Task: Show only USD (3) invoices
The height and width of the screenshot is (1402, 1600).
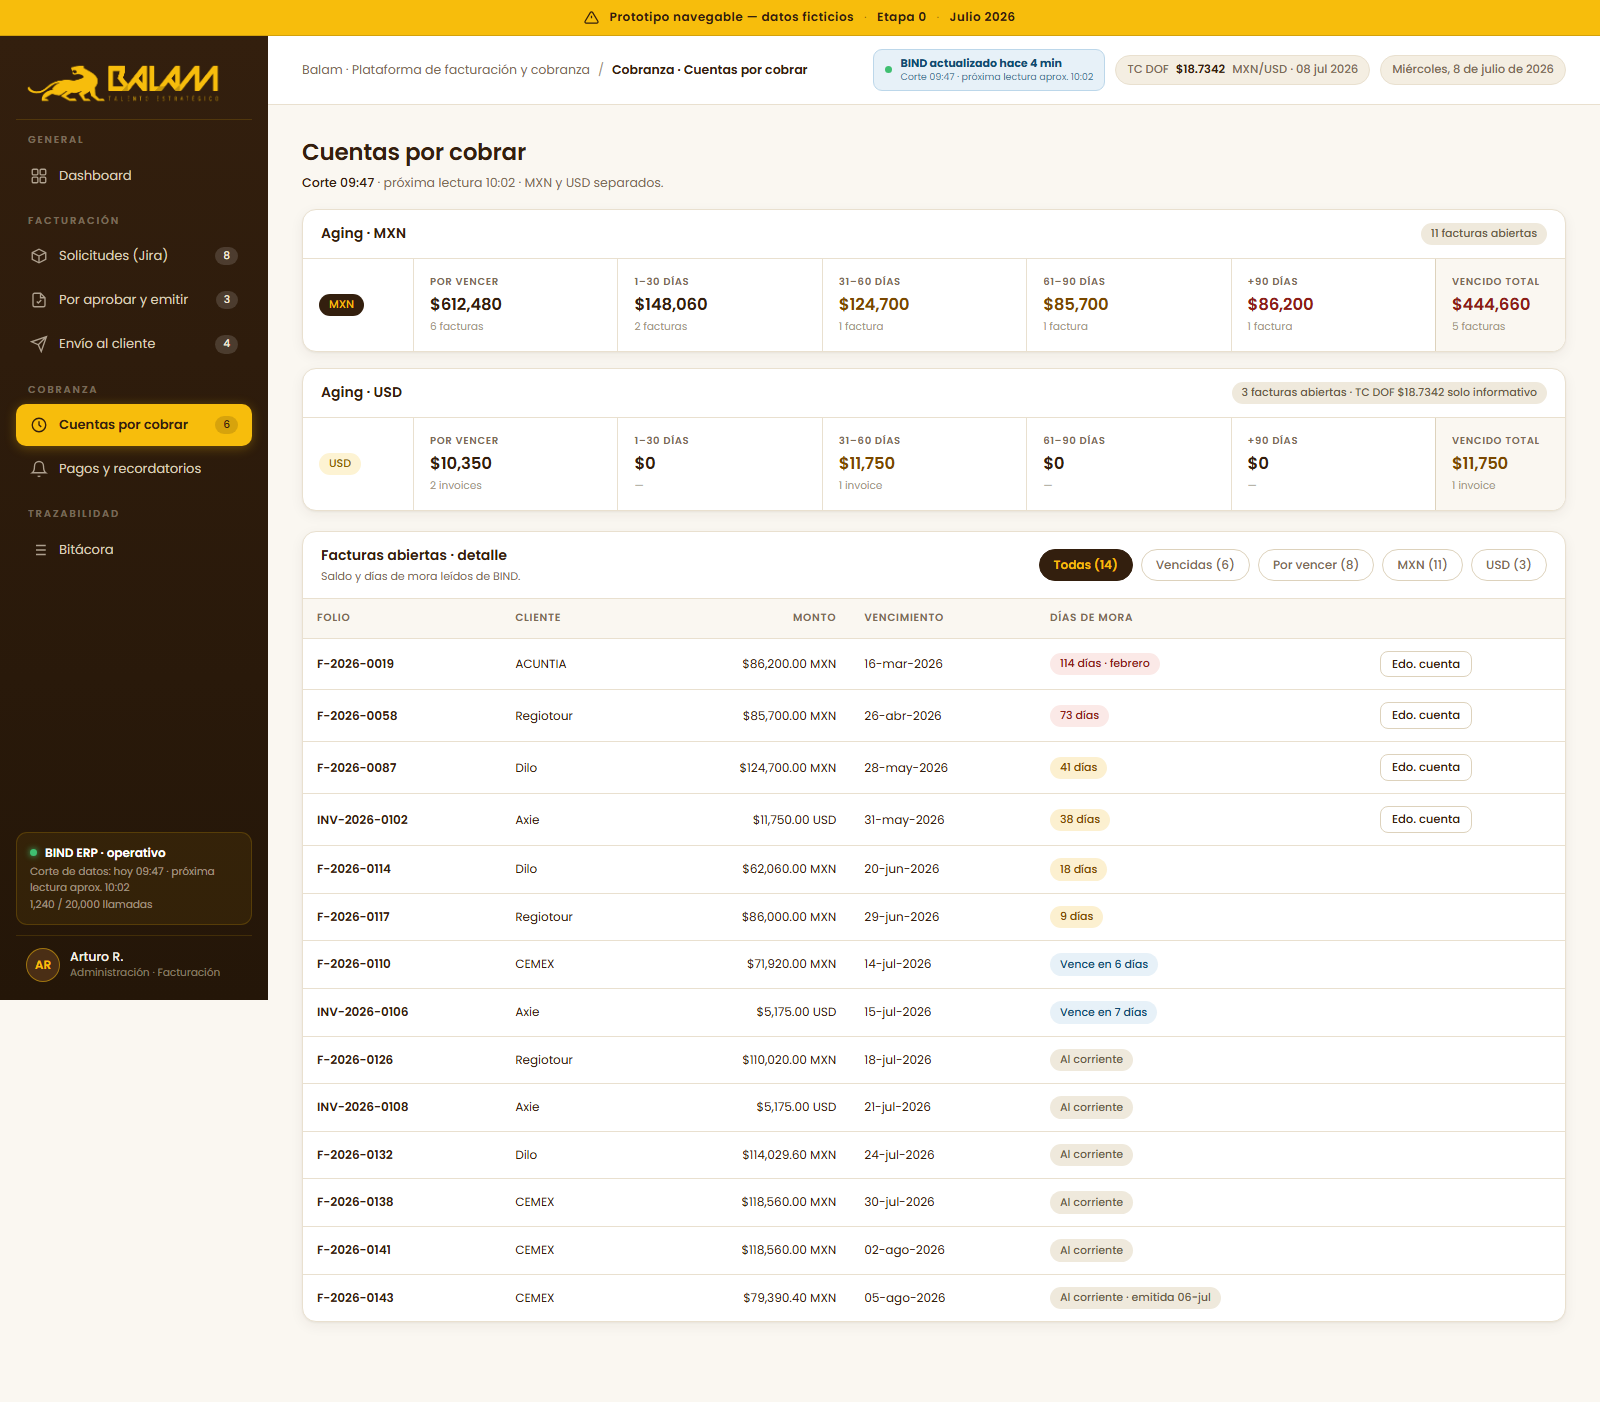Action: click(x=1508, y=565)
